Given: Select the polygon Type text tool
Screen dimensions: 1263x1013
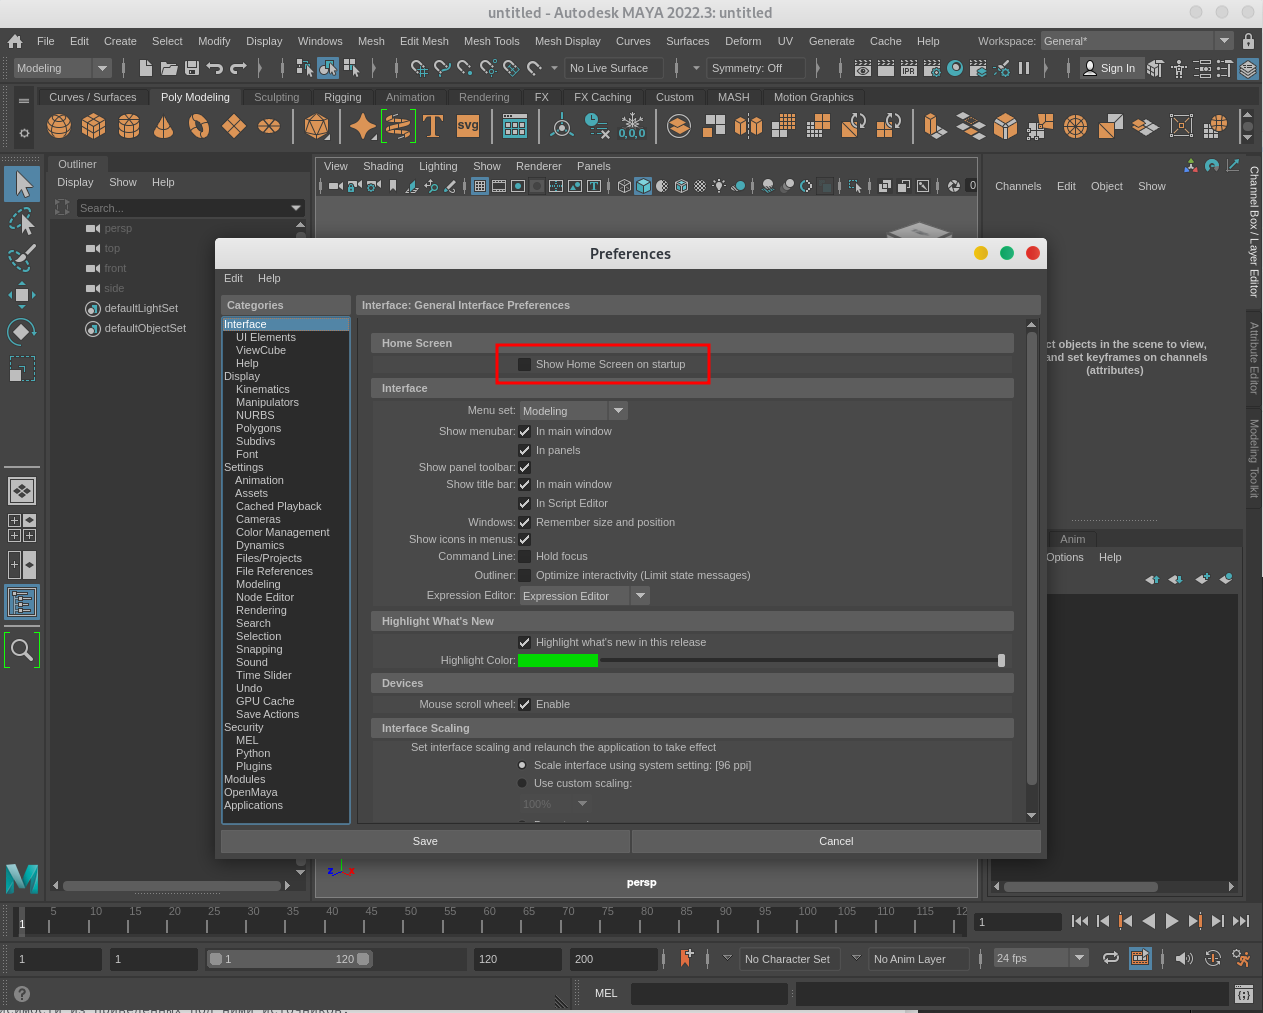Looking at the screenshot, I should click(x=432, y=126).
